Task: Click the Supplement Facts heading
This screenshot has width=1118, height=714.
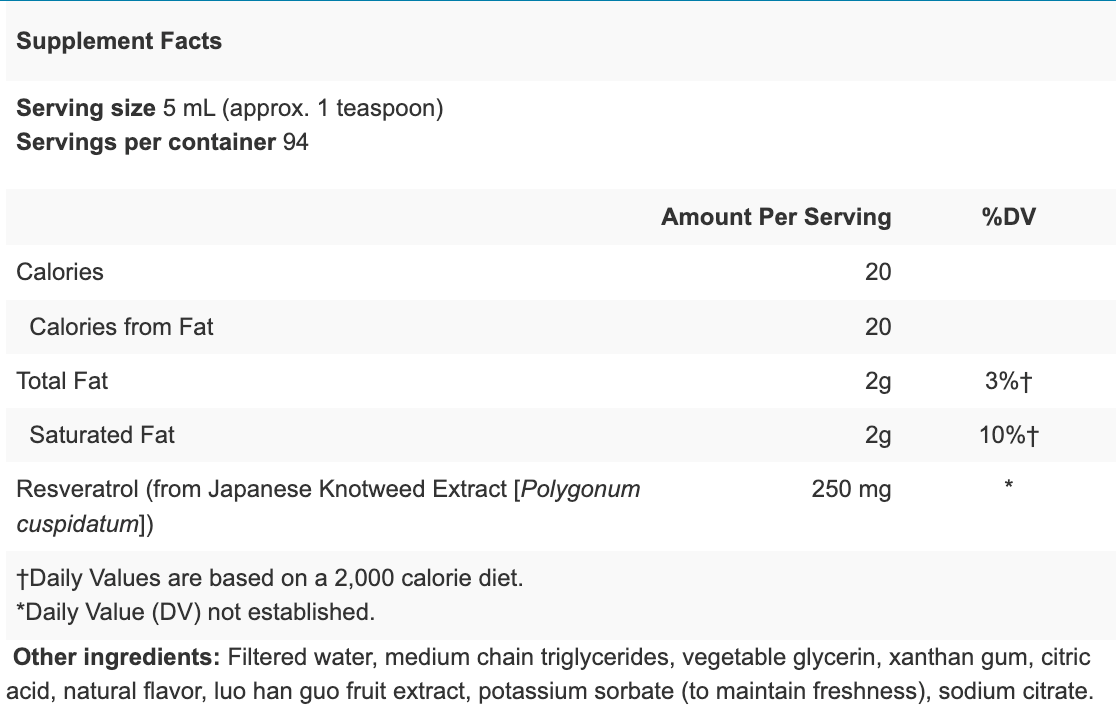Action: pyautogui.click(x=119, y=41)
